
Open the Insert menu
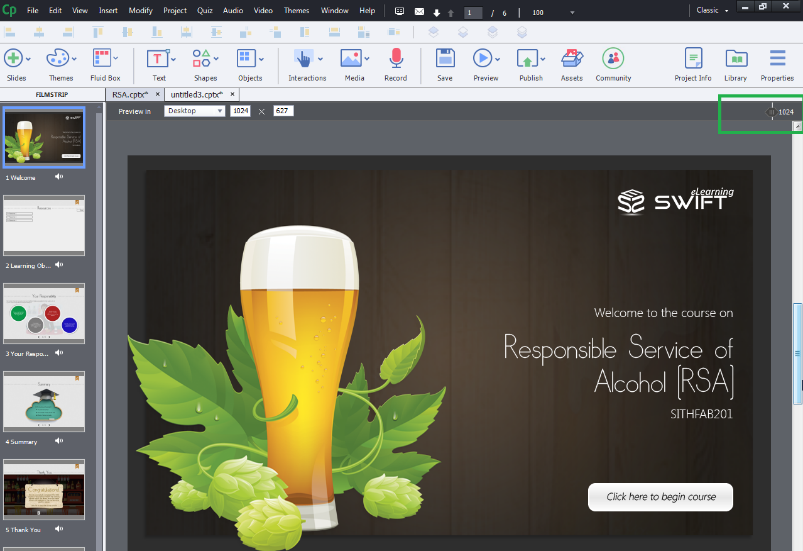tap(108, 10)
